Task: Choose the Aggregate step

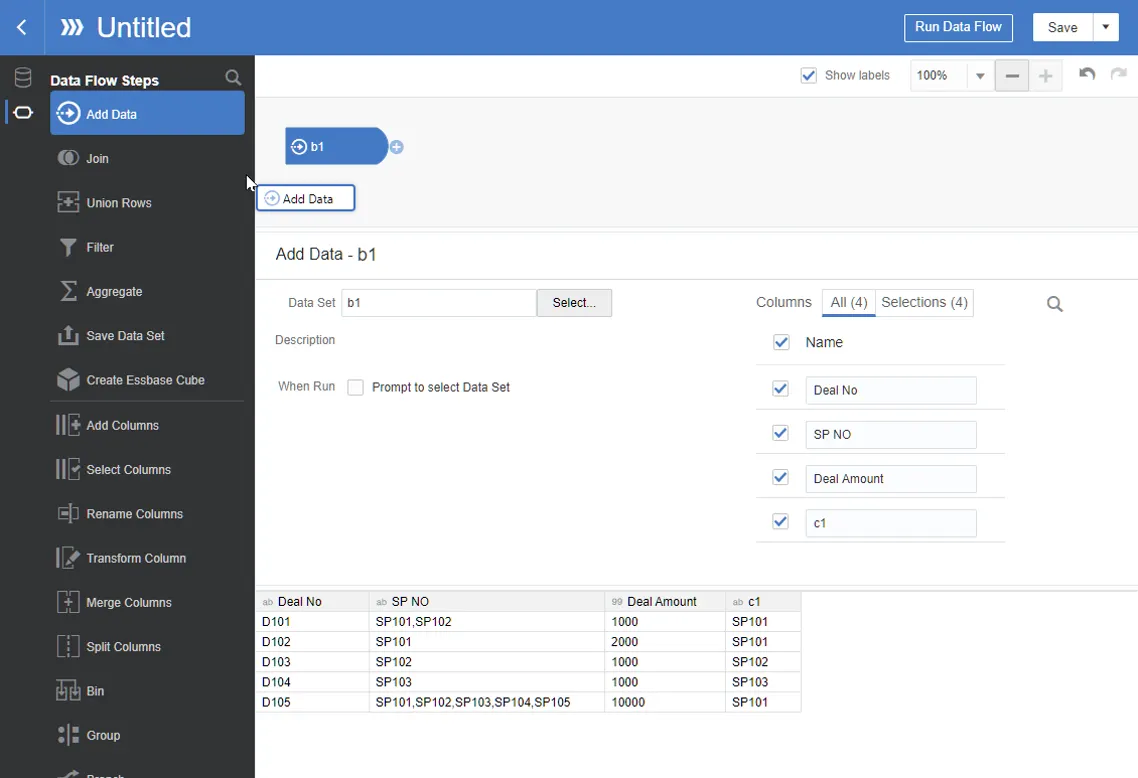Action: coord(114,292)
